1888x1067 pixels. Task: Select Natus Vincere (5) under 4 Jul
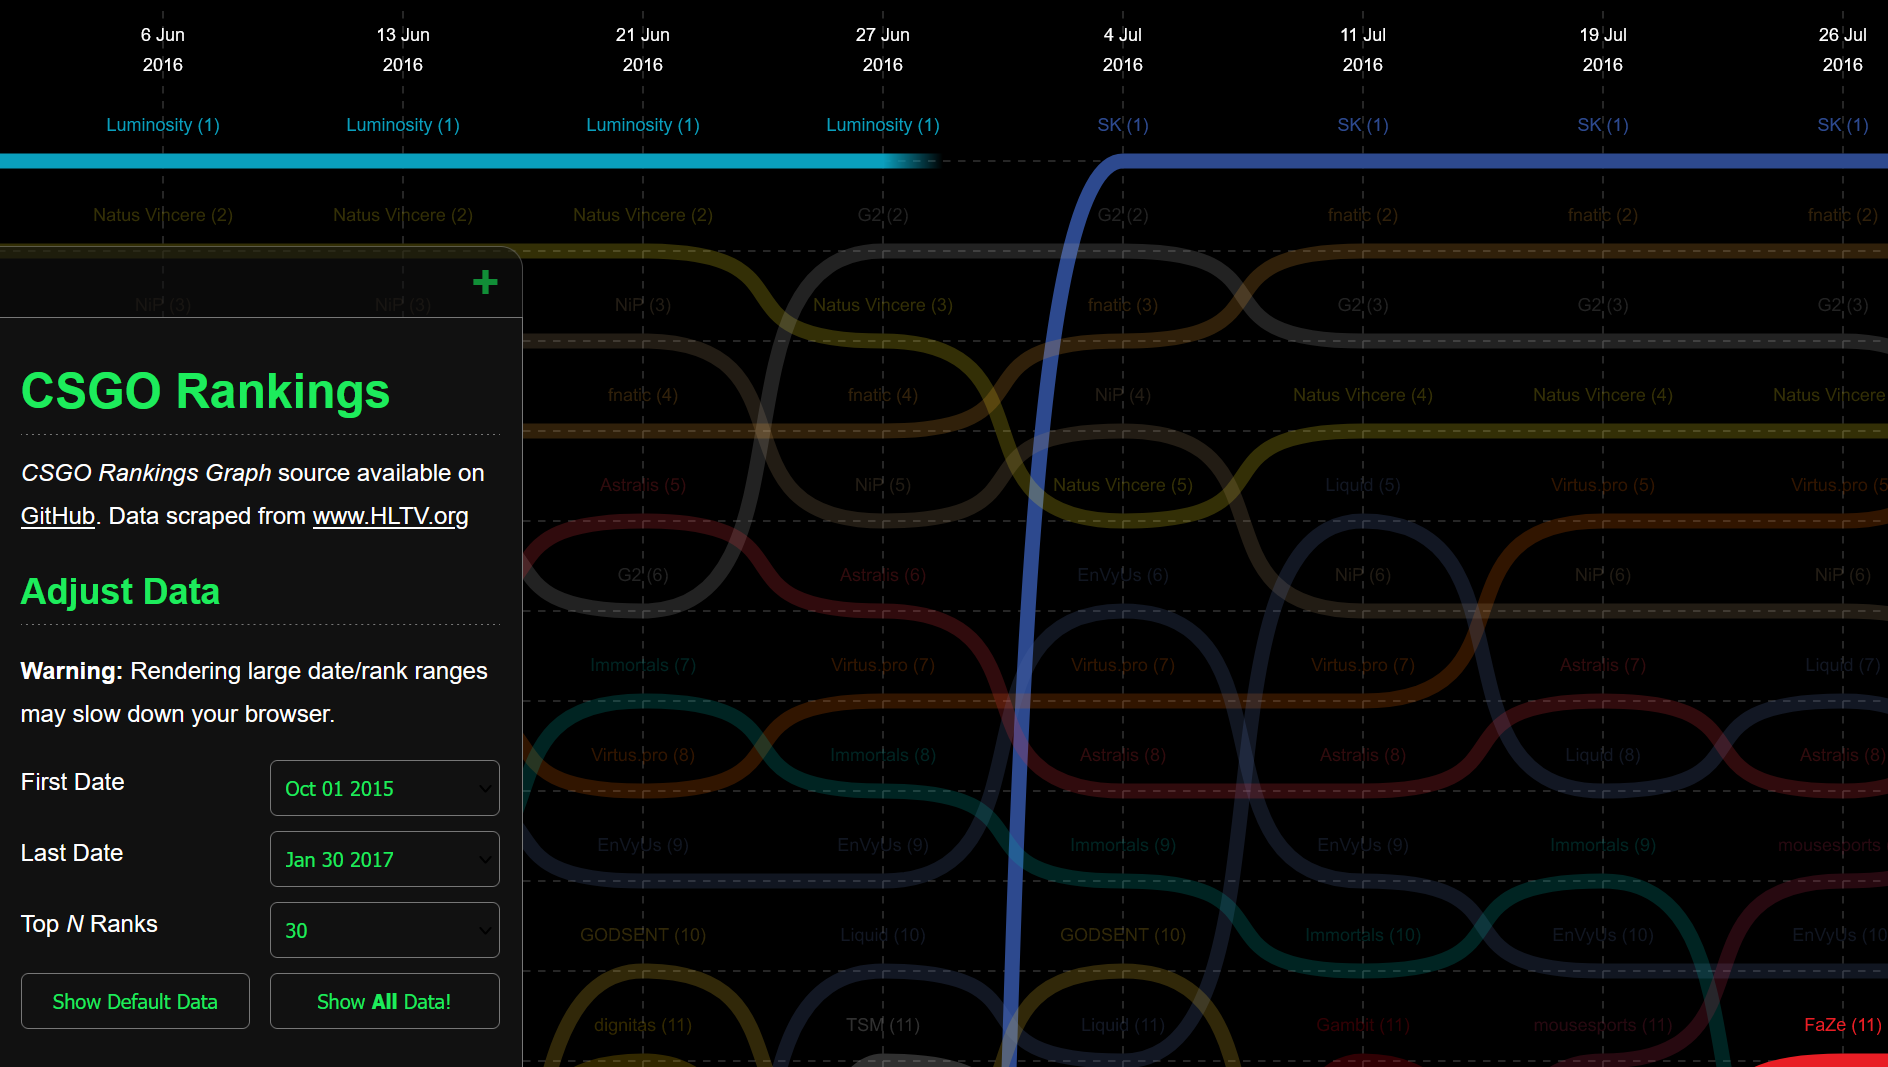[1123, 485]
